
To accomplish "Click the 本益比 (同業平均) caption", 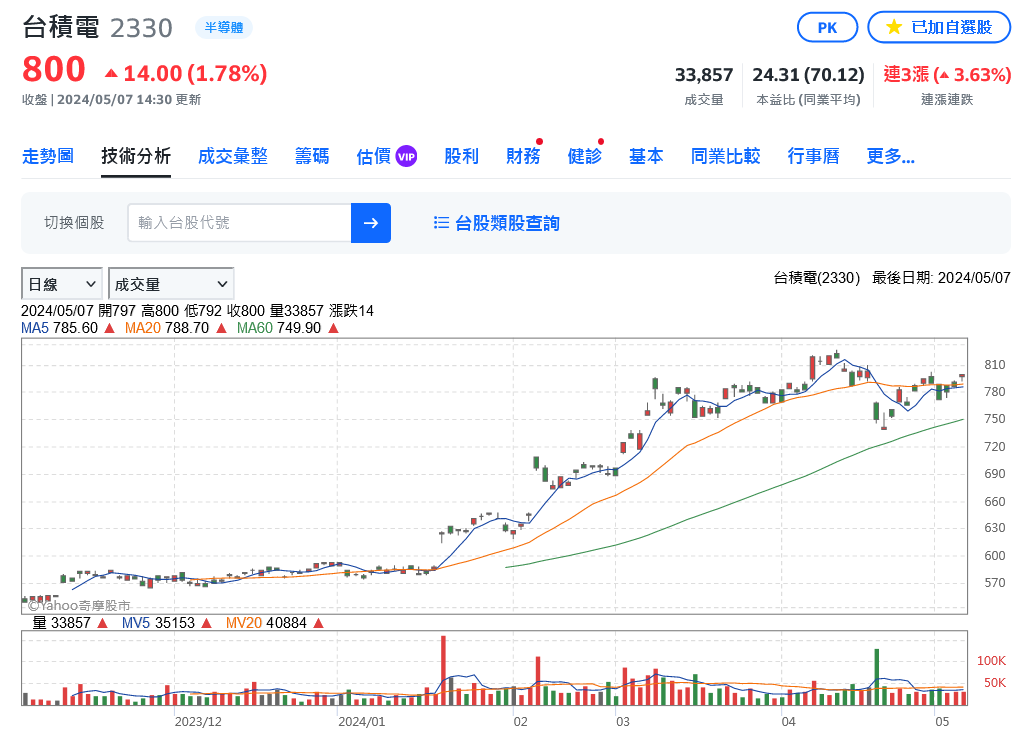I will coord(808,100).
